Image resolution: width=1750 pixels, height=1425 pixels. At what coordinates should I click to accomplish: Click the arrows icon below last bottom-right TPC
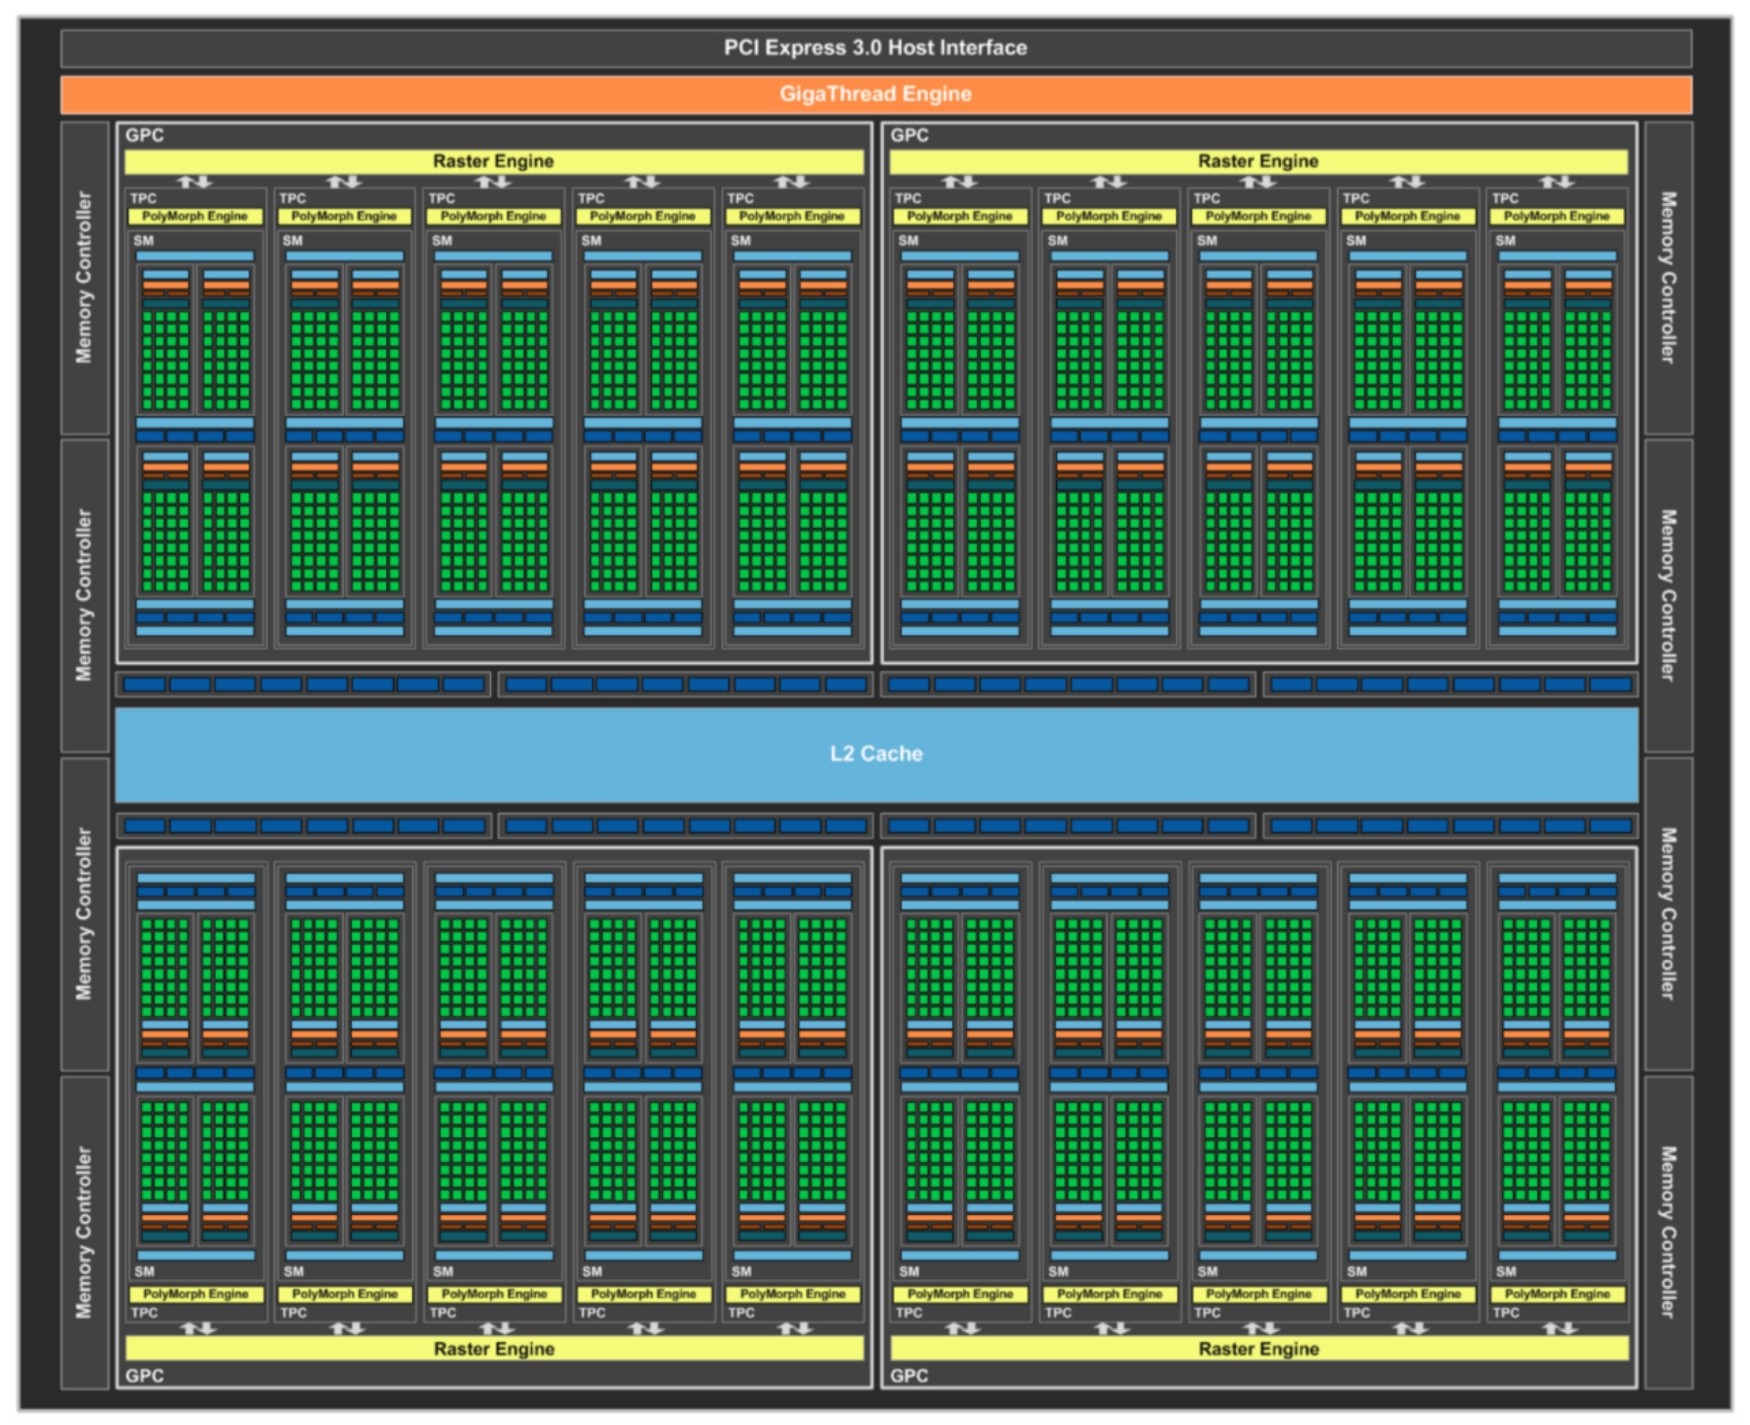[x=1558, y=1328]
